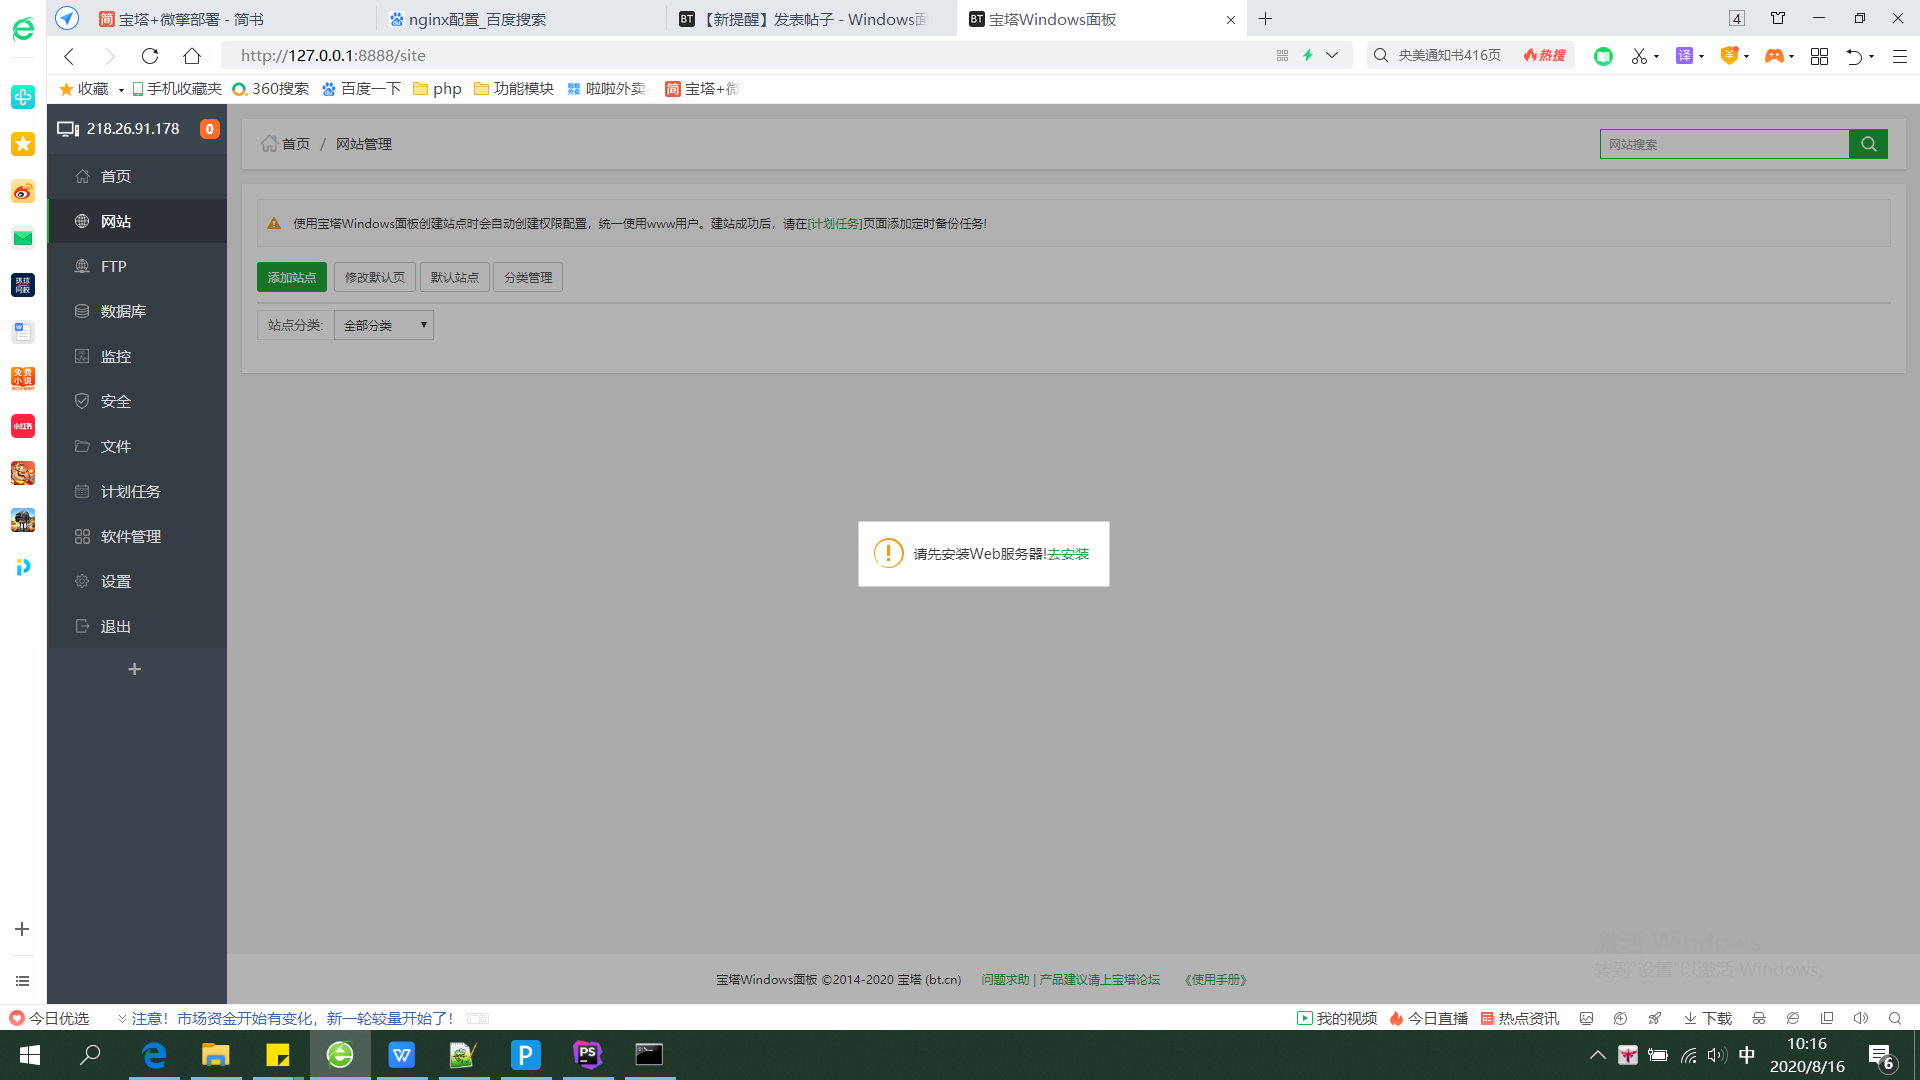Click the green search magnifier button

tap(1868, 144)
